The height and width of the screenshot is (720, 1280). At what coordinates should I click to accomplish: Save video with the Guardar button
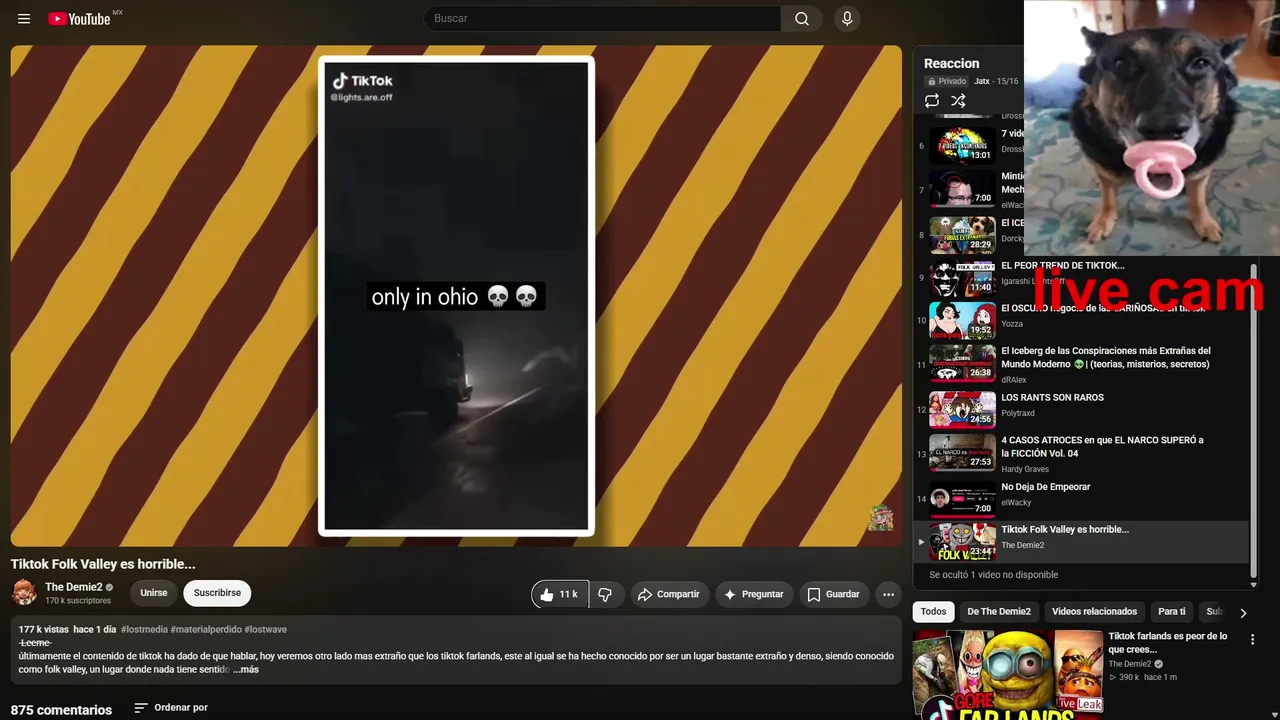tap(833, 594)
